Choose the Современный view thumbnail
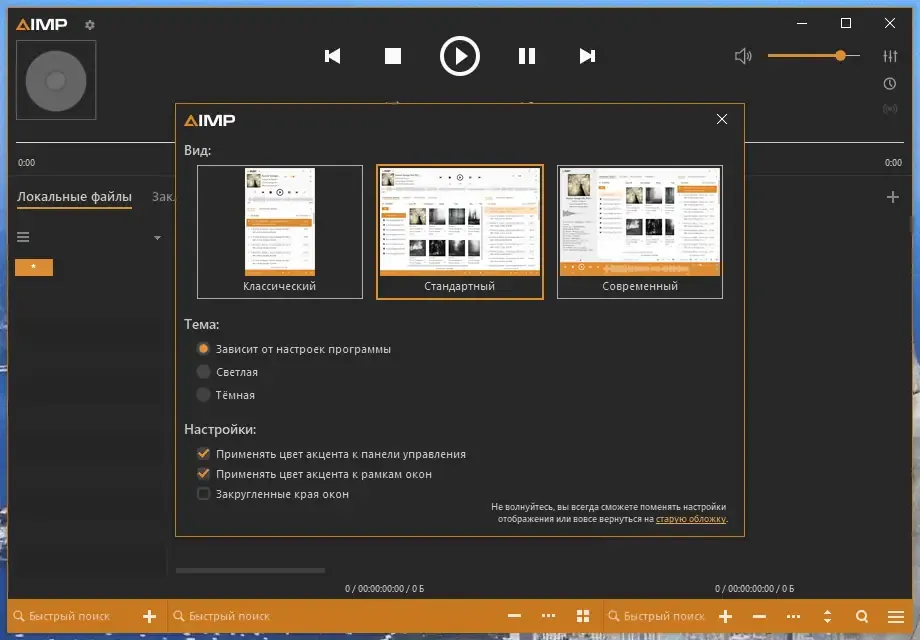The image size is (920, 640). (x=640, y=232)
